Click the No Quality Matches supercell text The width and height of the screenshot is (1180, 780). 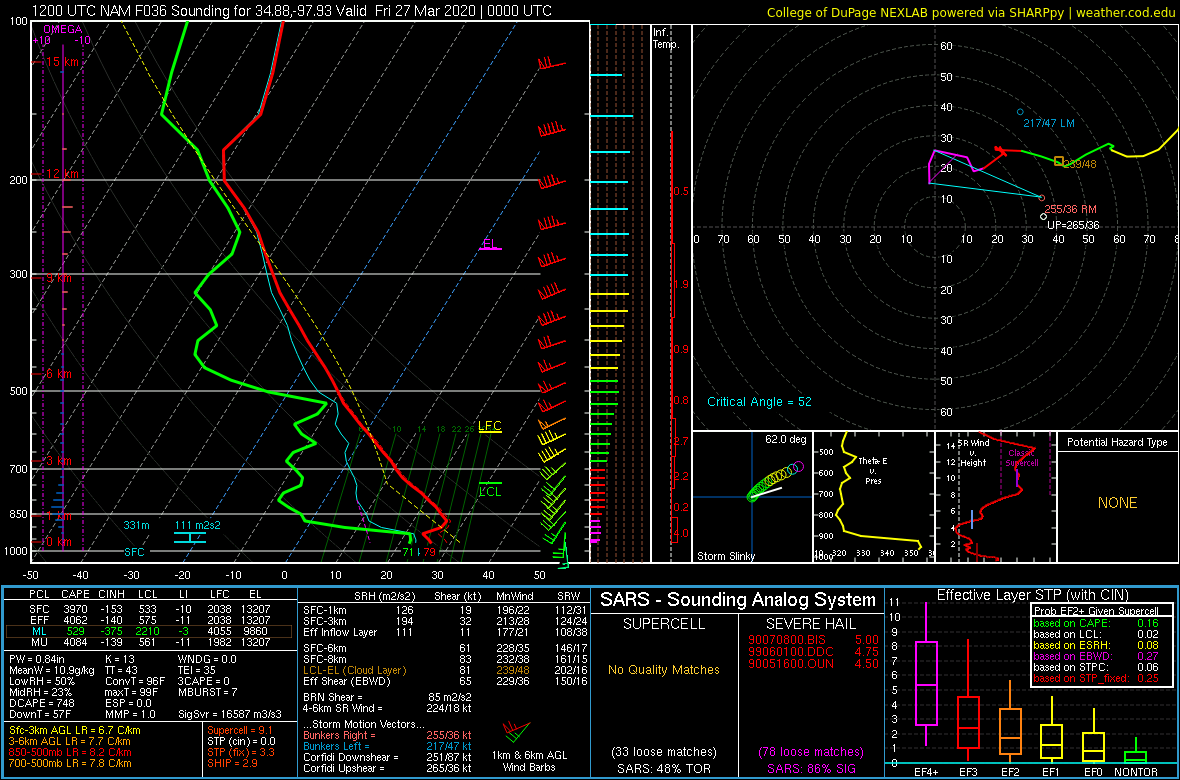[664, 669]
